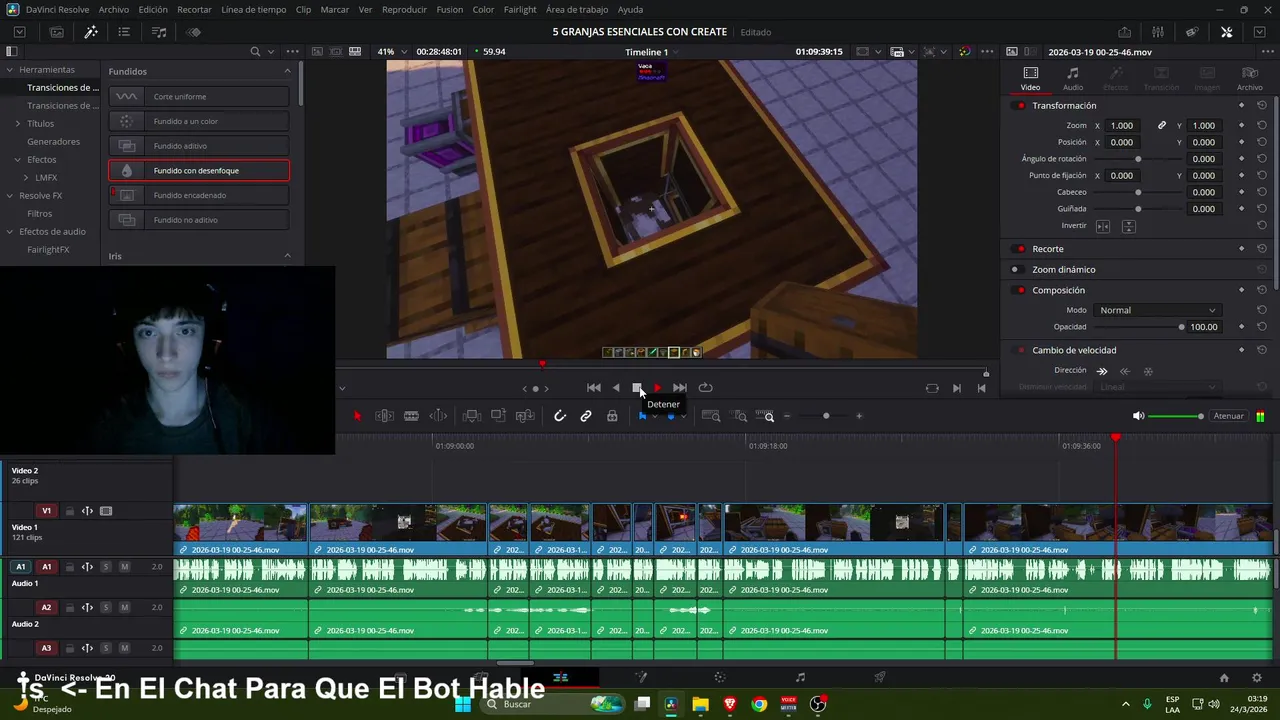
Task: Expand the Títulos category
Action: click(17, 124)
